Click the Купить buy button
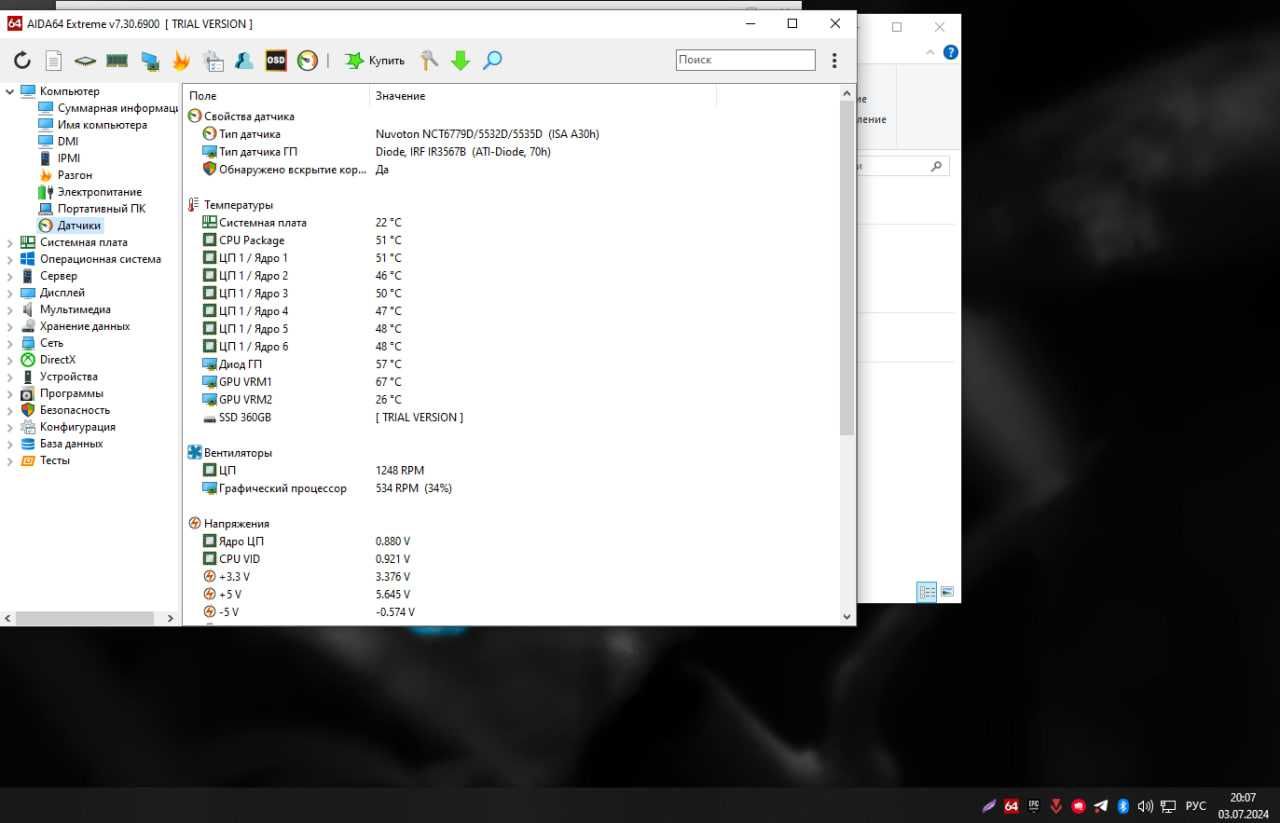This screenshot has width=1280, height=823. 375,61
